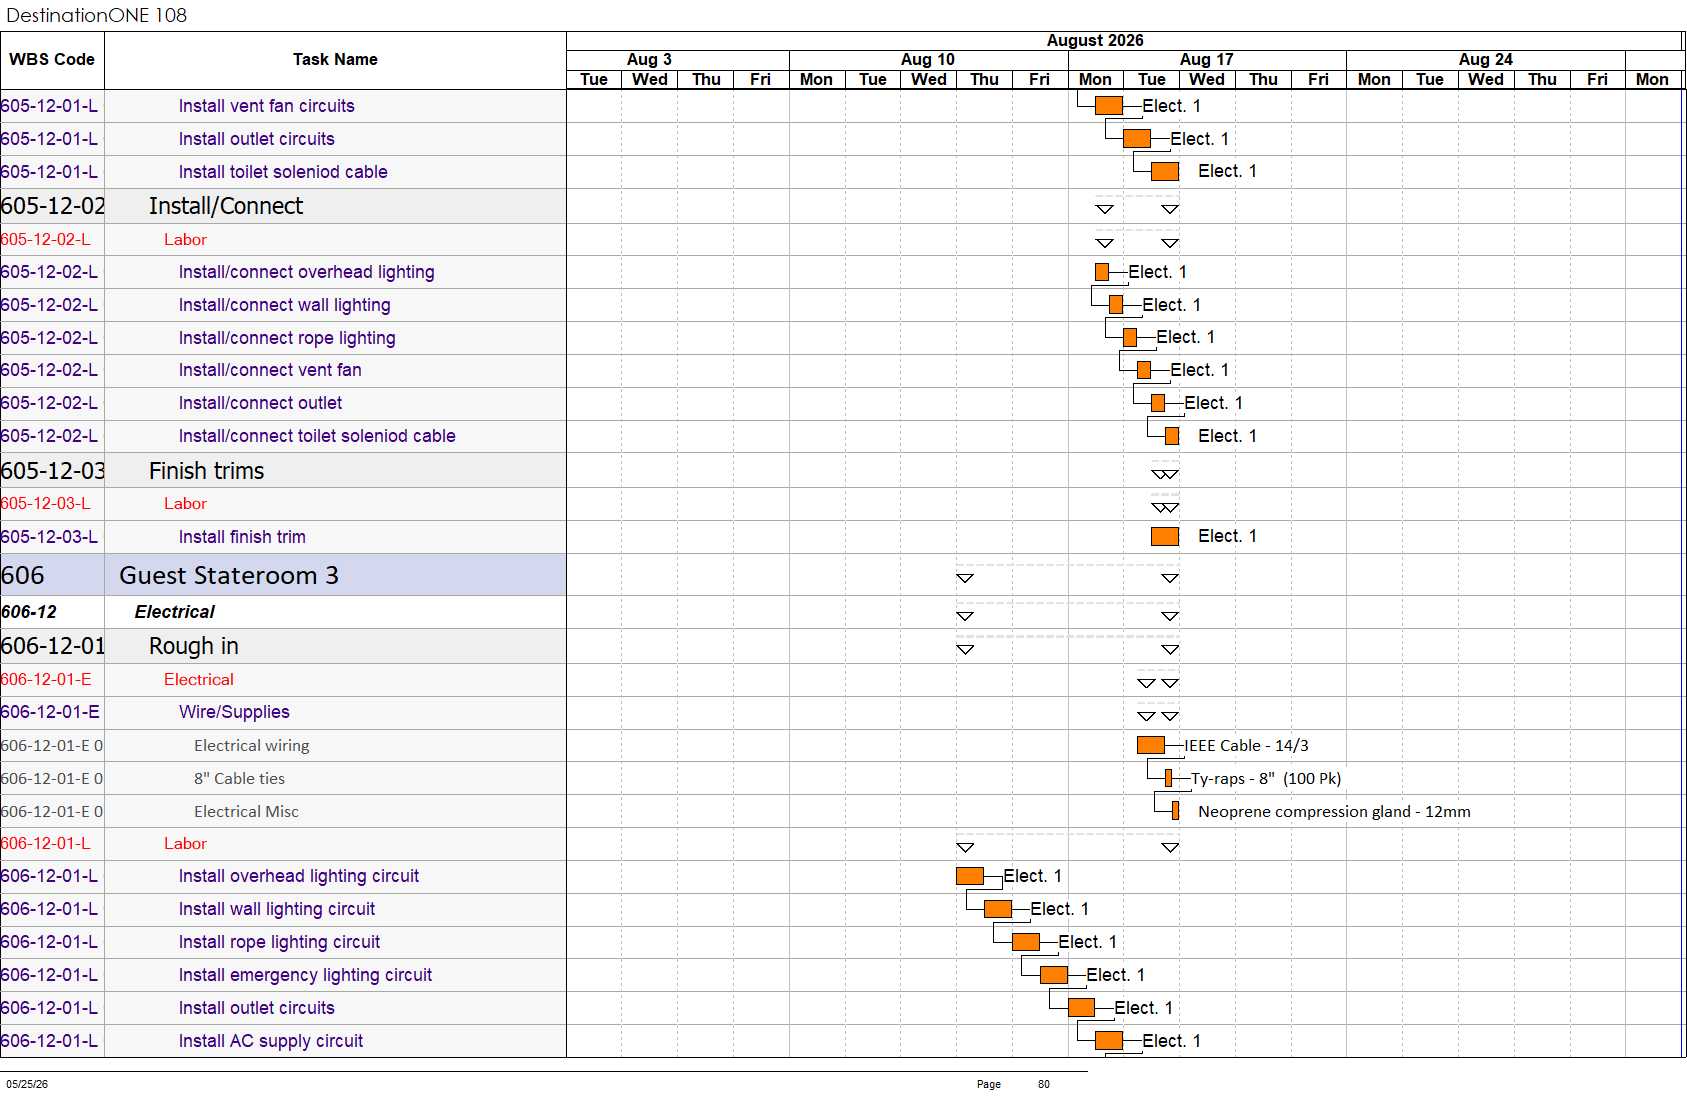Click WBS code 605-12-03 summary cell

click(52, 471)
